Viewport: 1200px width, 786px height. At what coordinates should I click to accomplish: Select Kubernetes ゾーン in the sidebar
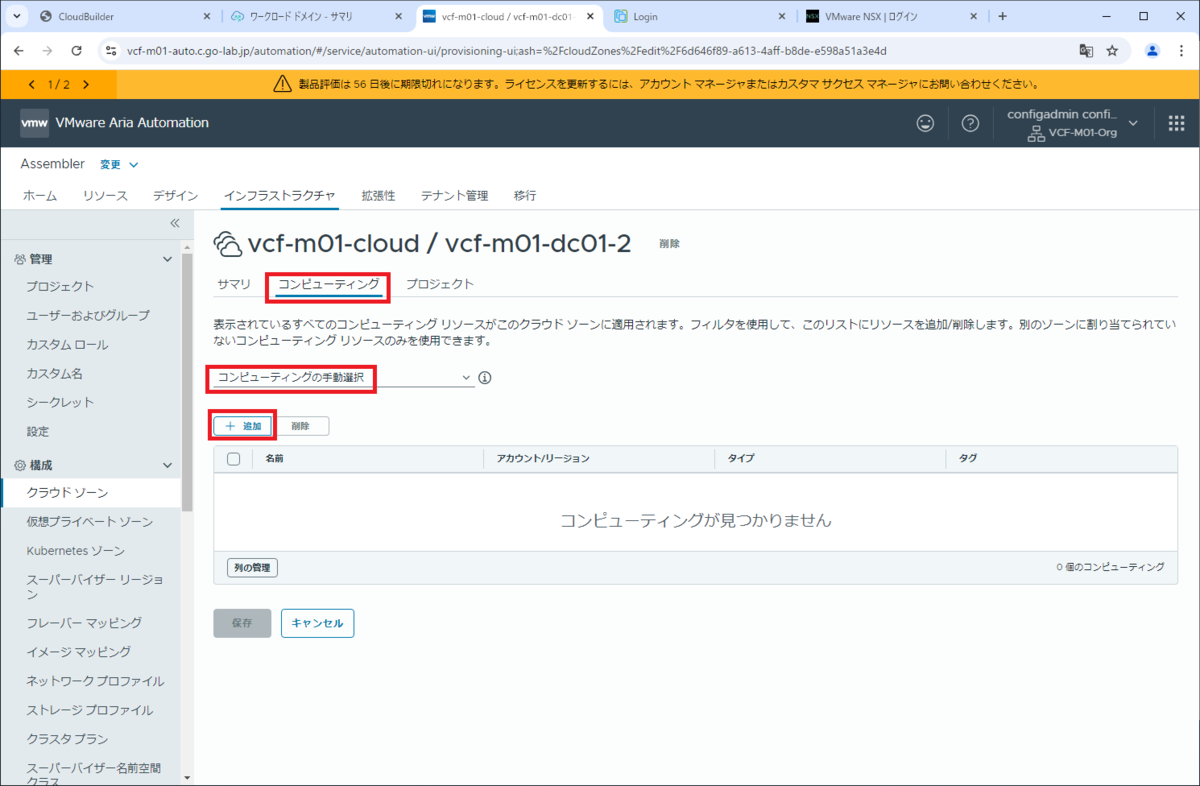click(76, 551)
